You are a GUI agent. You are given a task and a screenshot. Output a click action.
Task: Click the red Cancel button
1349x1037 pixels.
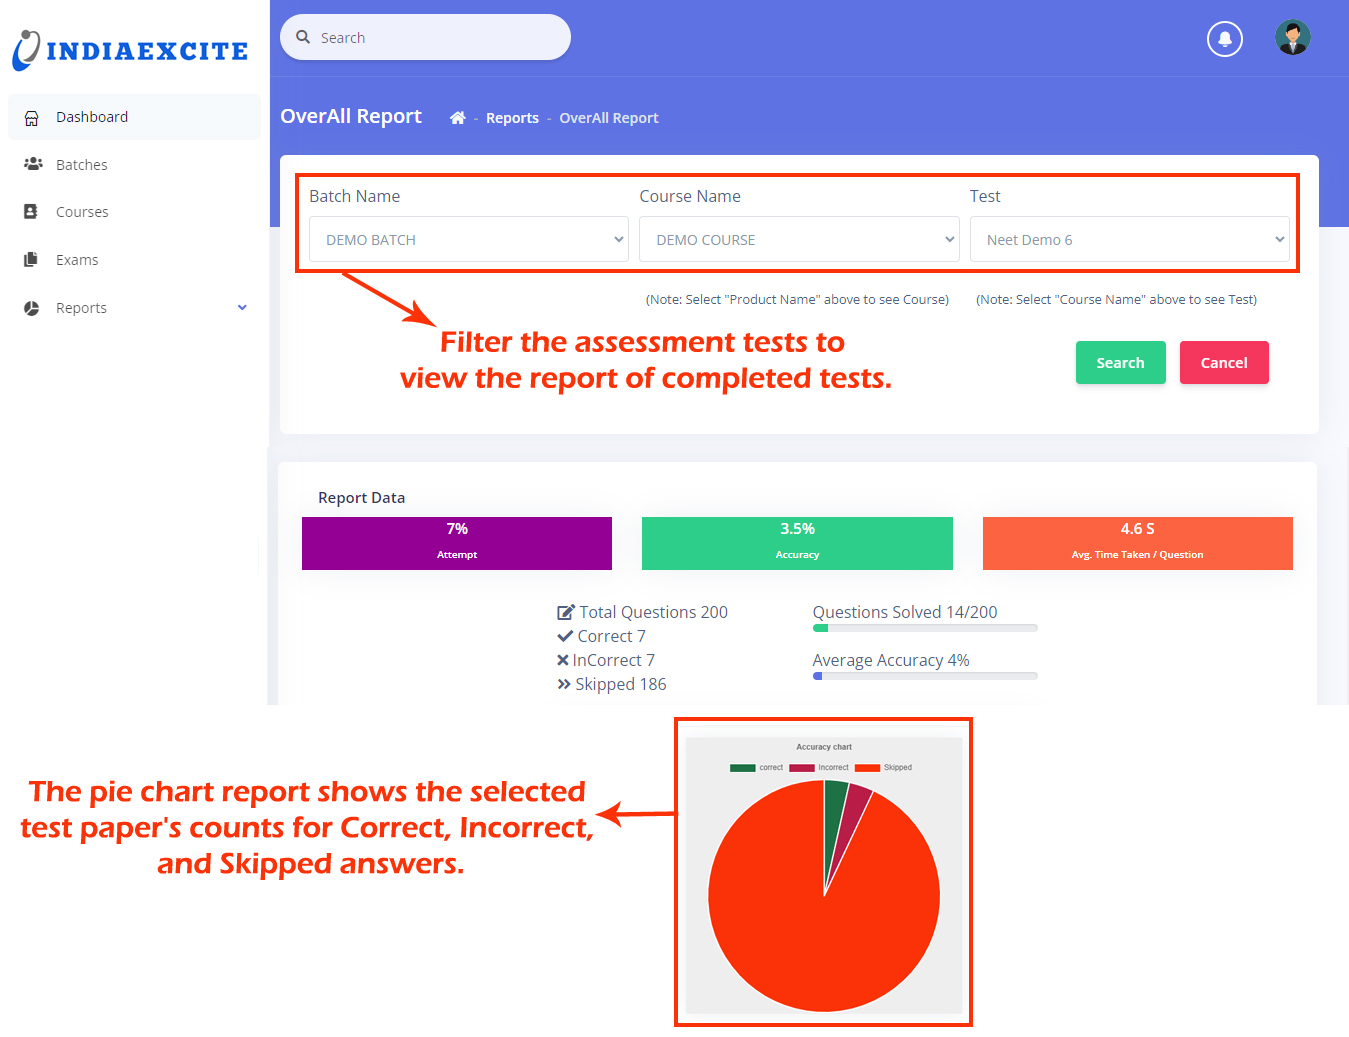(1223, 363)
